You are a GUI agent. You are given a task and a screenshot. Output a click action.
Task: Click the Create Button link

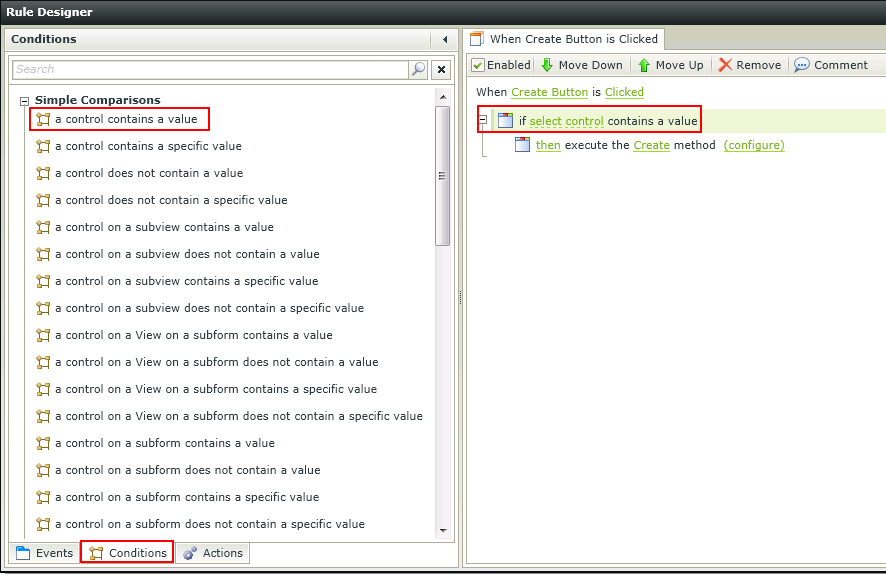point(549,93)
